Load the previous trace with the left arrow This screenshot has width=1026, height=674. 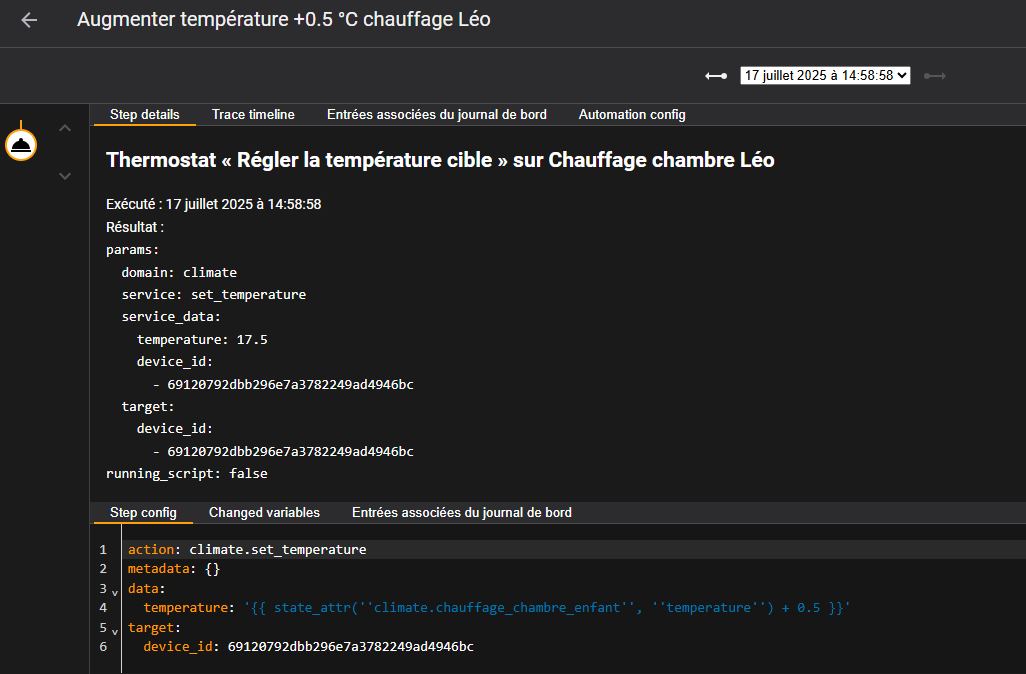pos(715,76)
